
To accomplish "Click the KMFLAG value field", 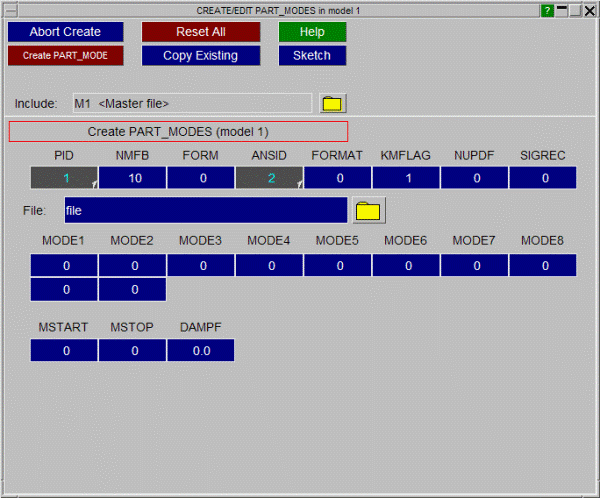I will [405, 178].
